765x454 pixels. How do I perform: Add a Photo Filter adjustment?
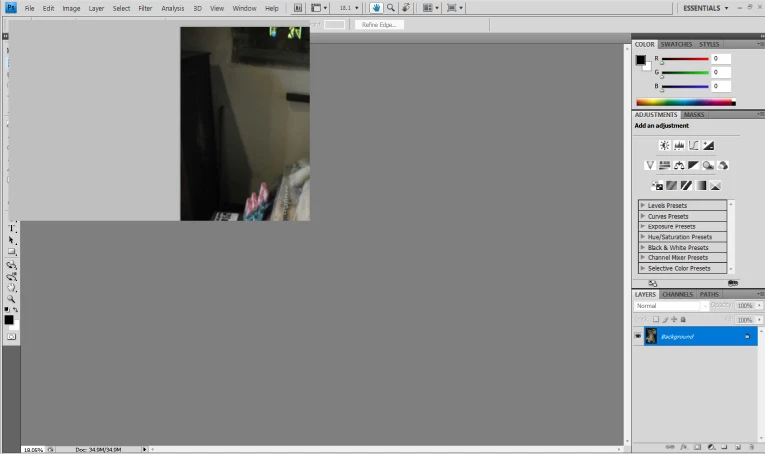pyautogui.click(x=708, y=165)
